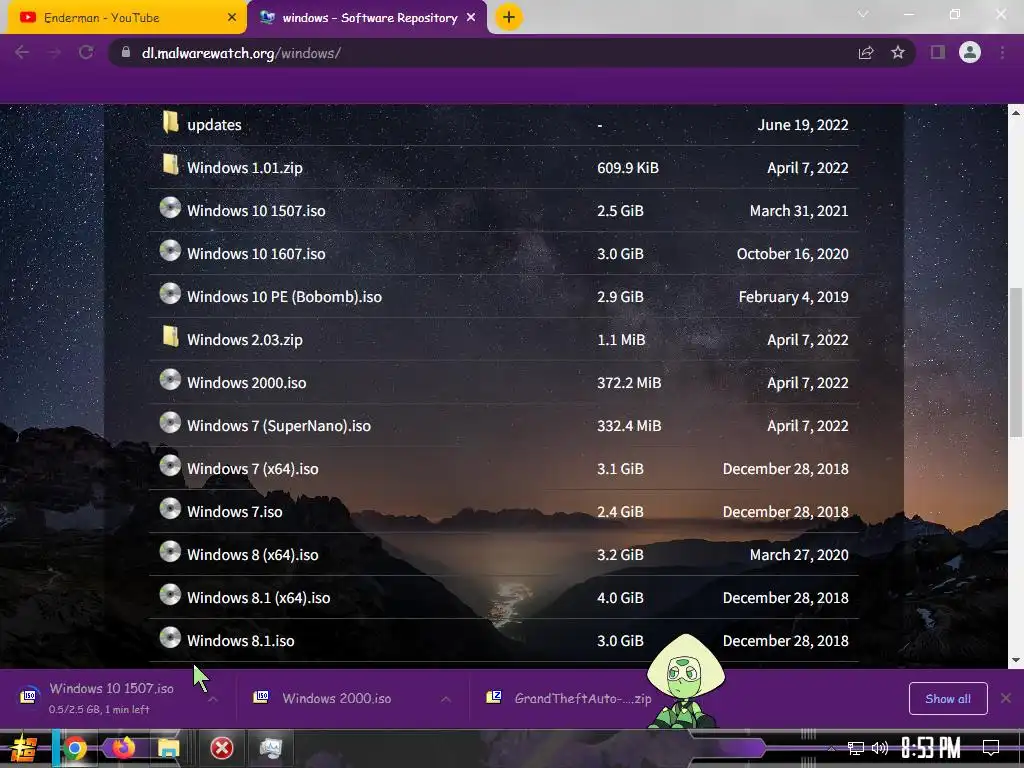Click the disc icon beside Windows 7.iso
This screenshot has height=768, width=1024.
point(170,509)
